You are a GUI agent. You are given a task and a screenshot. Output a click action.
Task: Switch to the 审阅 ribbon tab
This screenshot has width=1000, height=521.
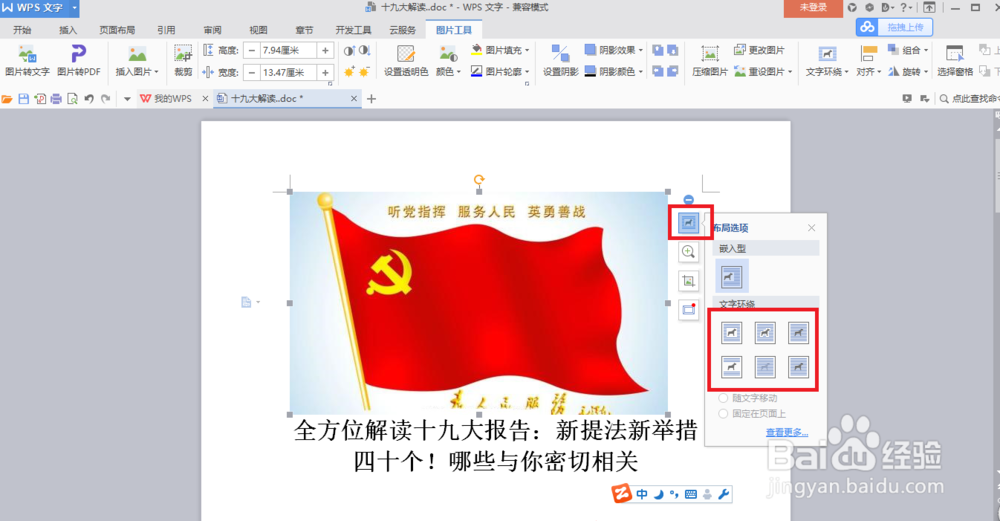pos(212,30)
